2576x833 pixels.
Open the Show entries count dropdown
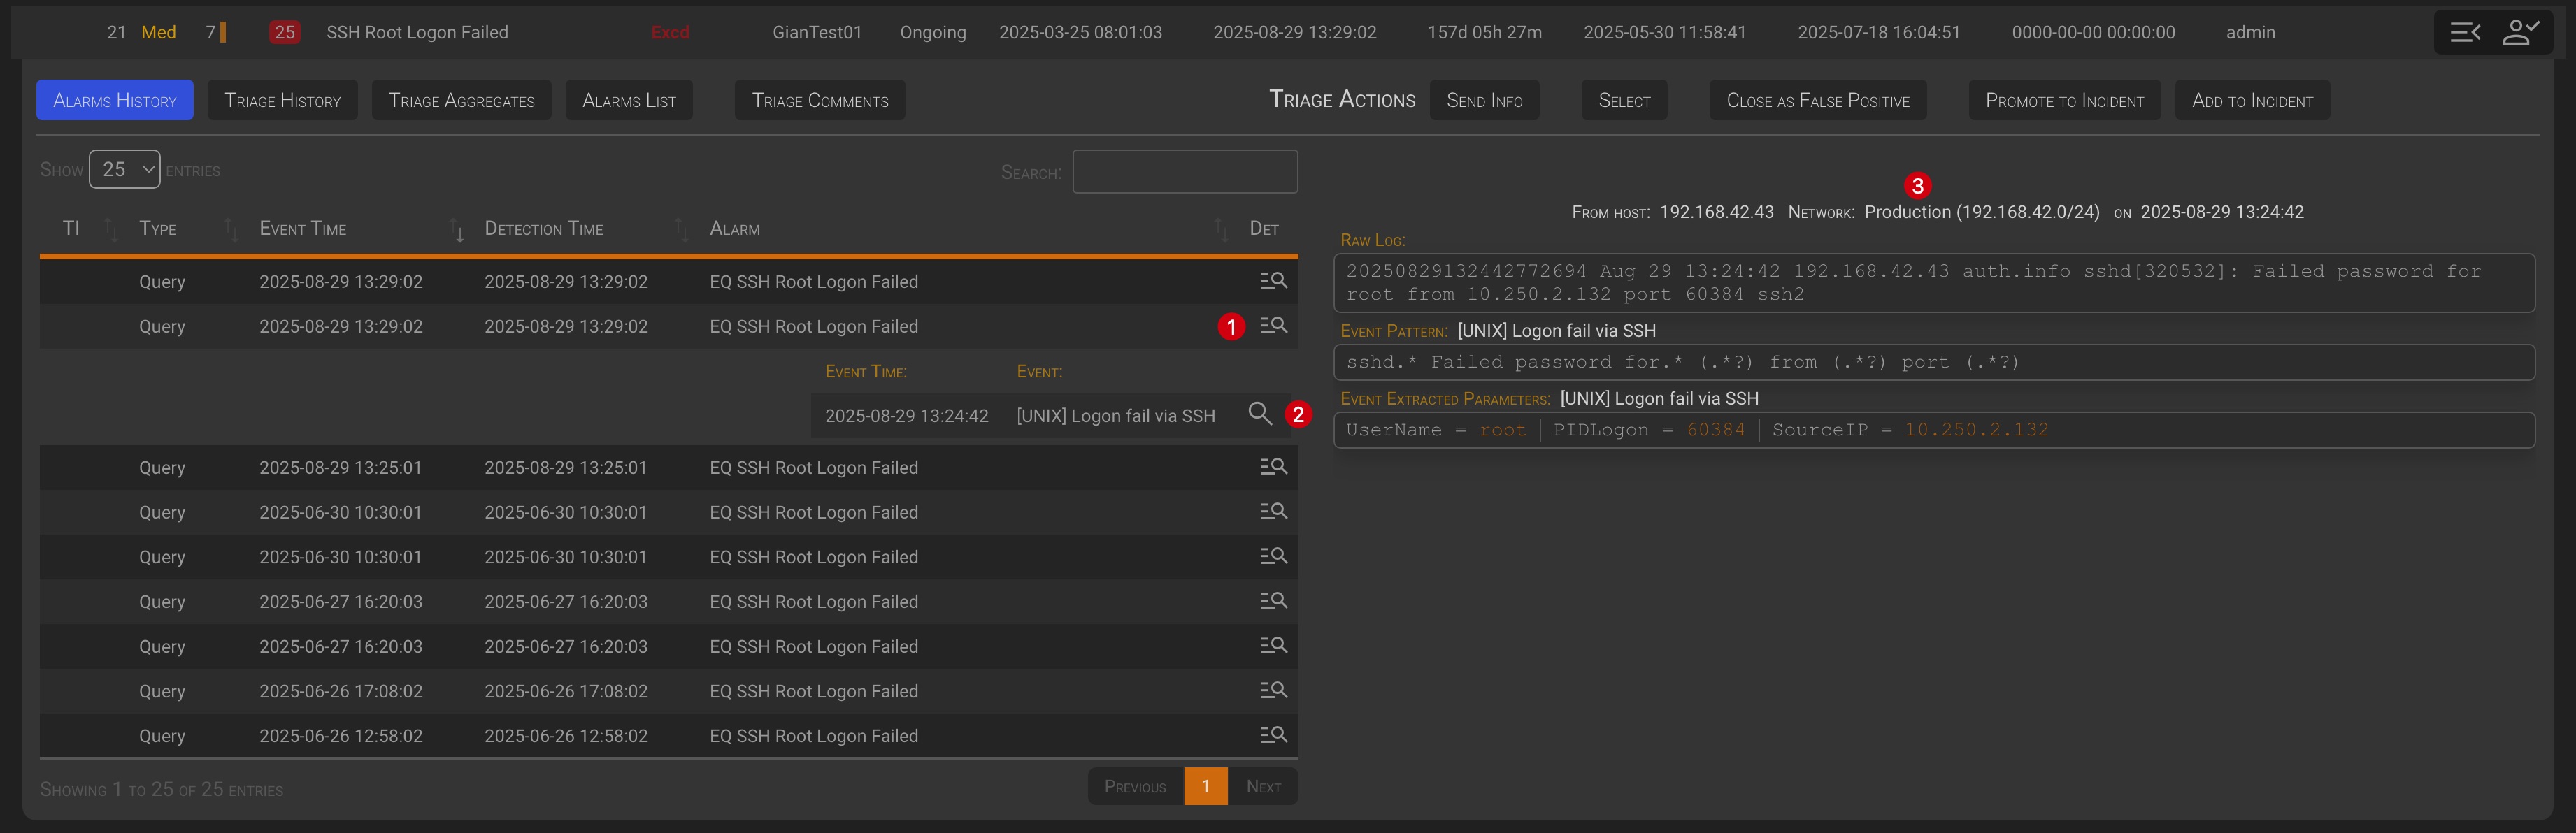tap(125, 170)
